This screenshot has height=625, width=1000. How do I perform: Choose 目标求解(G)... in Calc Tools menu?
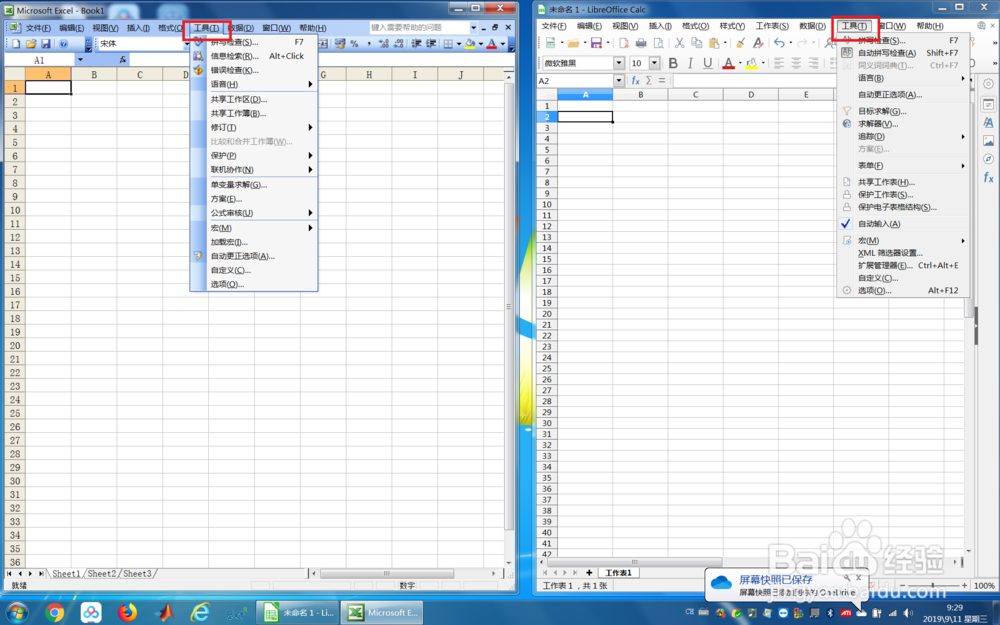click(x=903, y=111)
